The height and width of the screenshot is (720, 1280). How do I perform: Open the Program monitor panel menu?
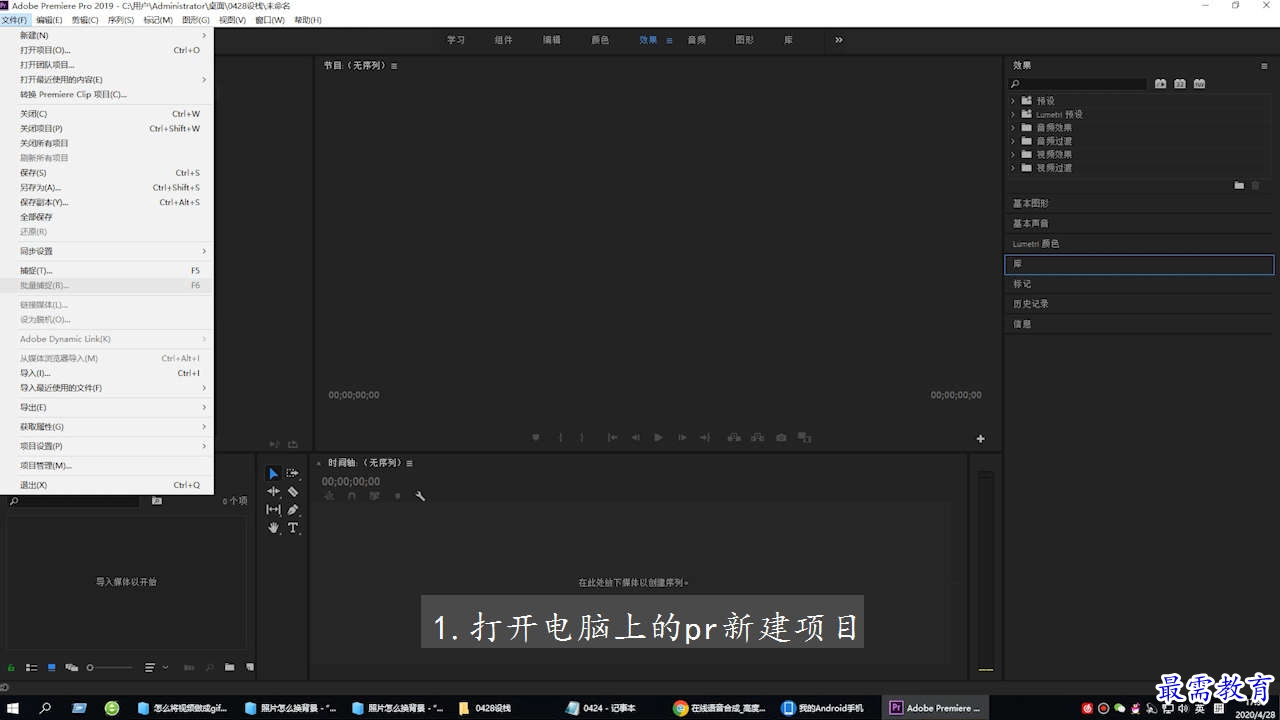coord(394,66)
